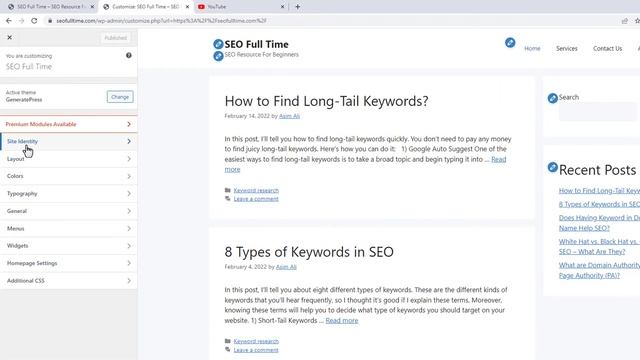The image size is (640, 360).
Task: Click the author link under 8 Types post
Action: pyautogui.click(x=286, y=267)
